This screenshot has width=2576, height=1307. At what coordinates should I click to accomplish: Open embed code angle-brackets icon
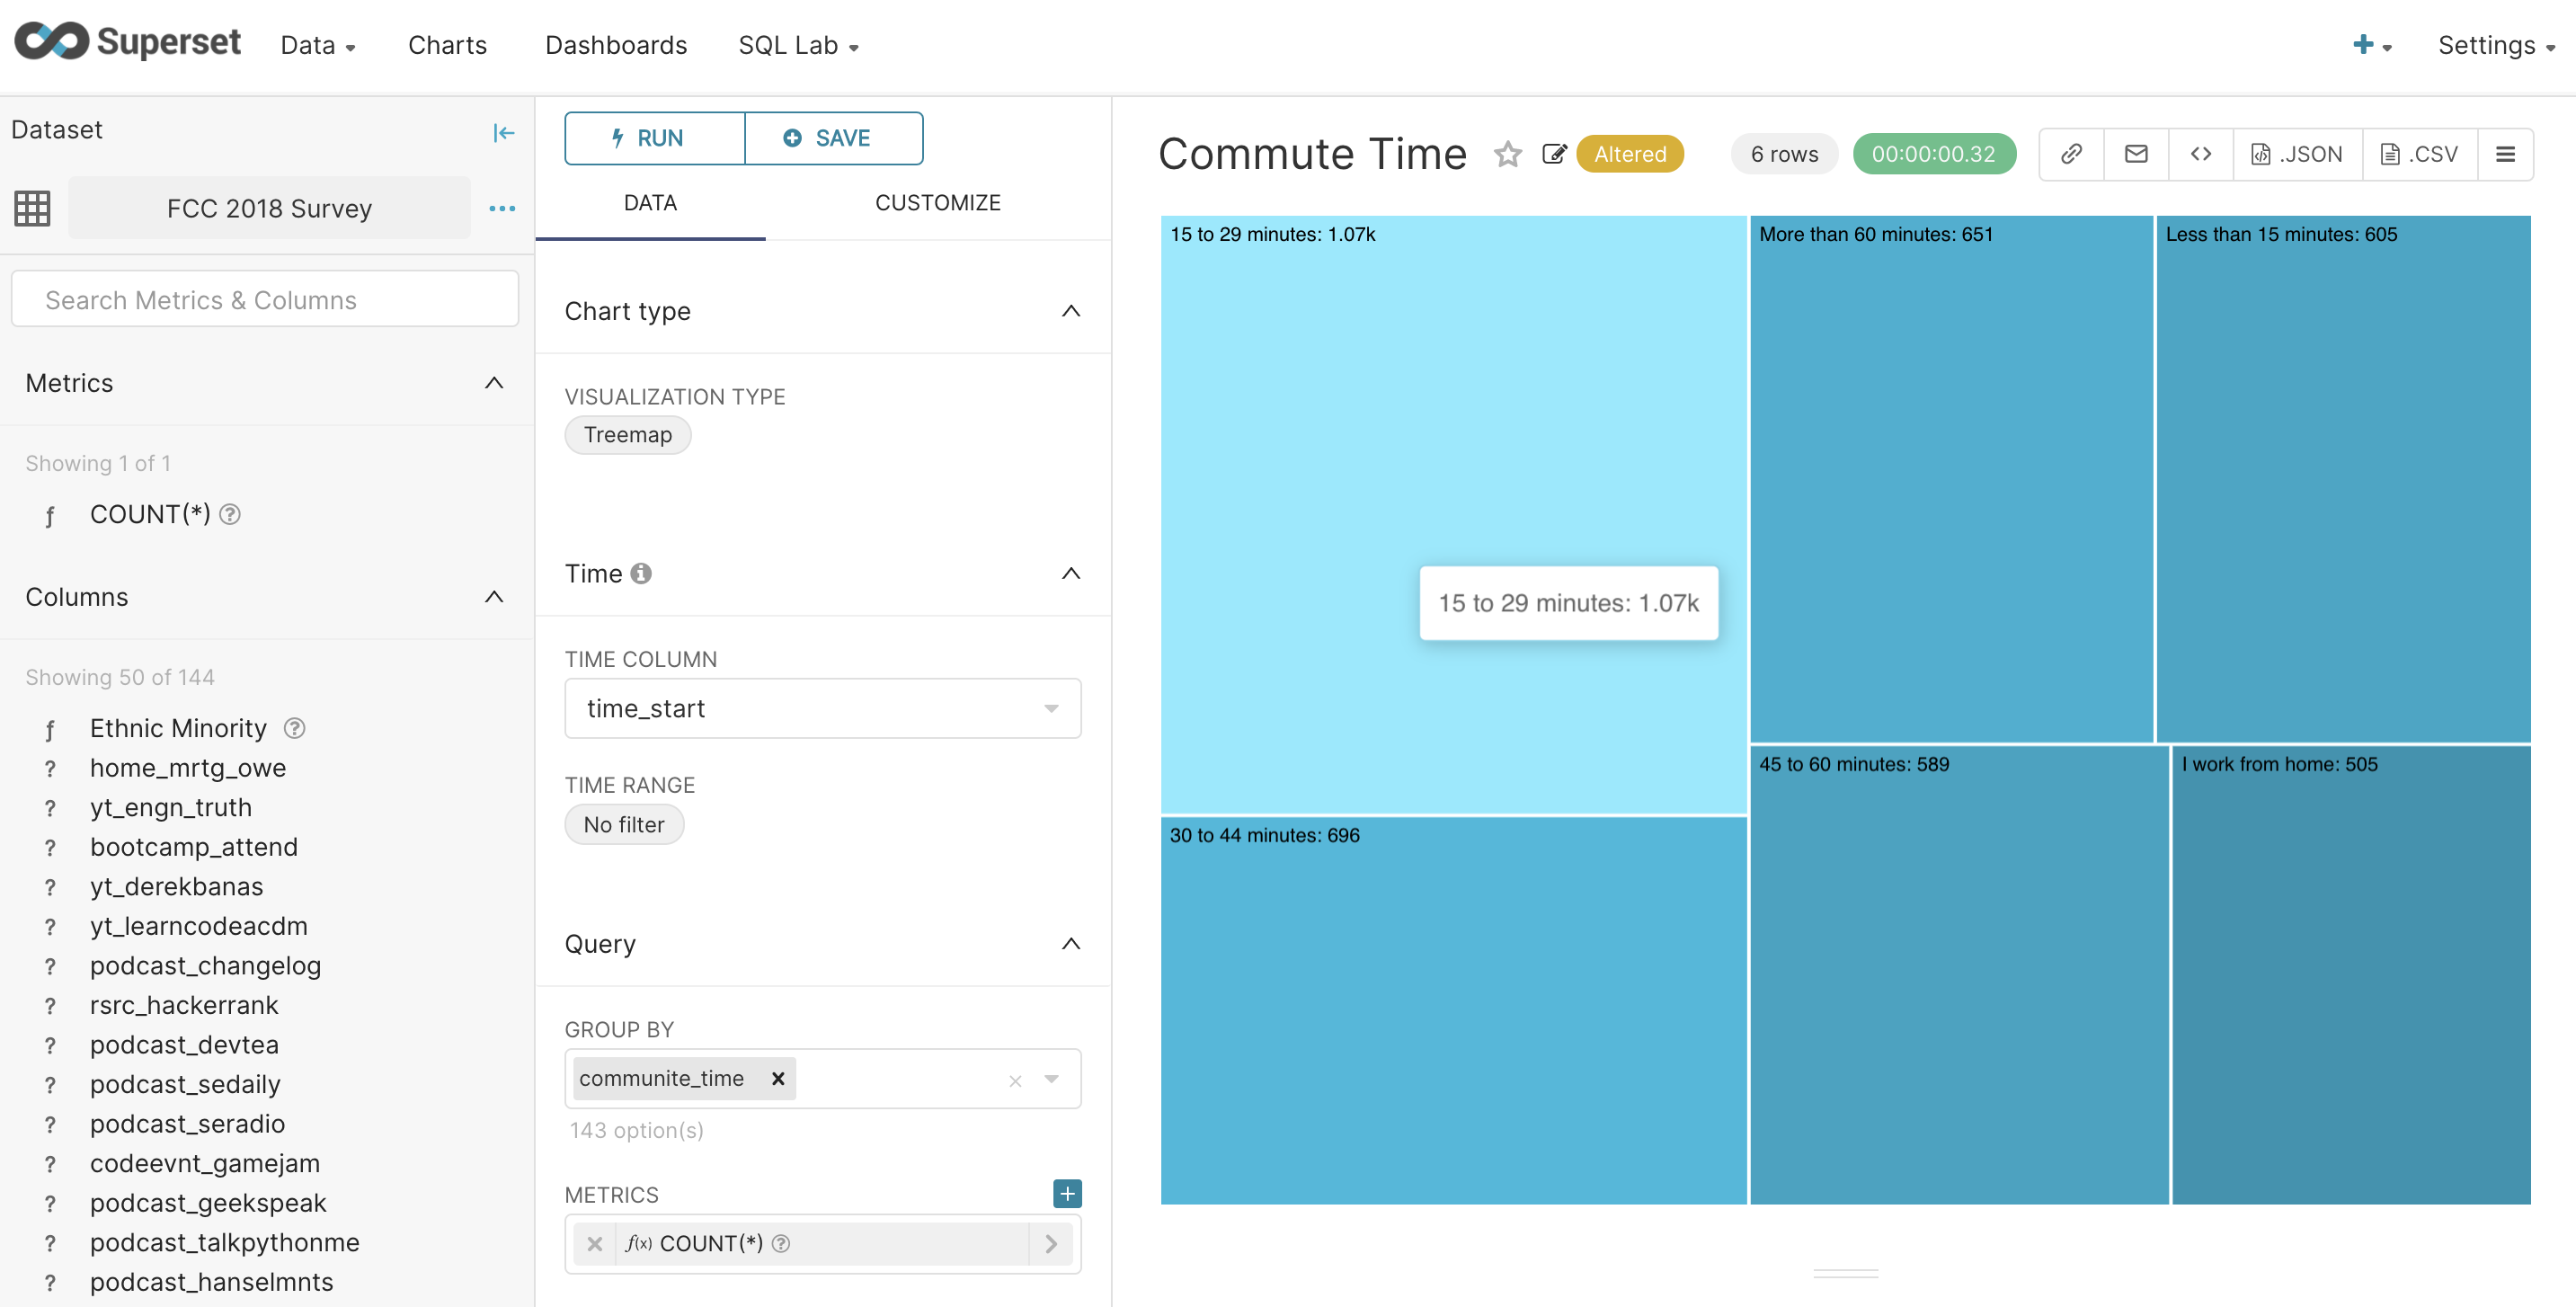tap(2200, 154)
